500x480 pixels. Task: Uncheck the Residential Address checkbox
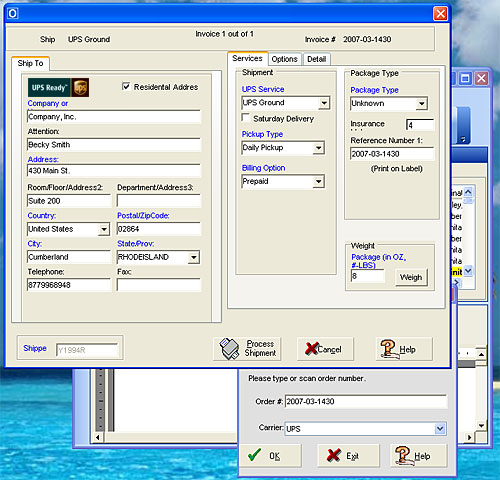click(126, 86)
